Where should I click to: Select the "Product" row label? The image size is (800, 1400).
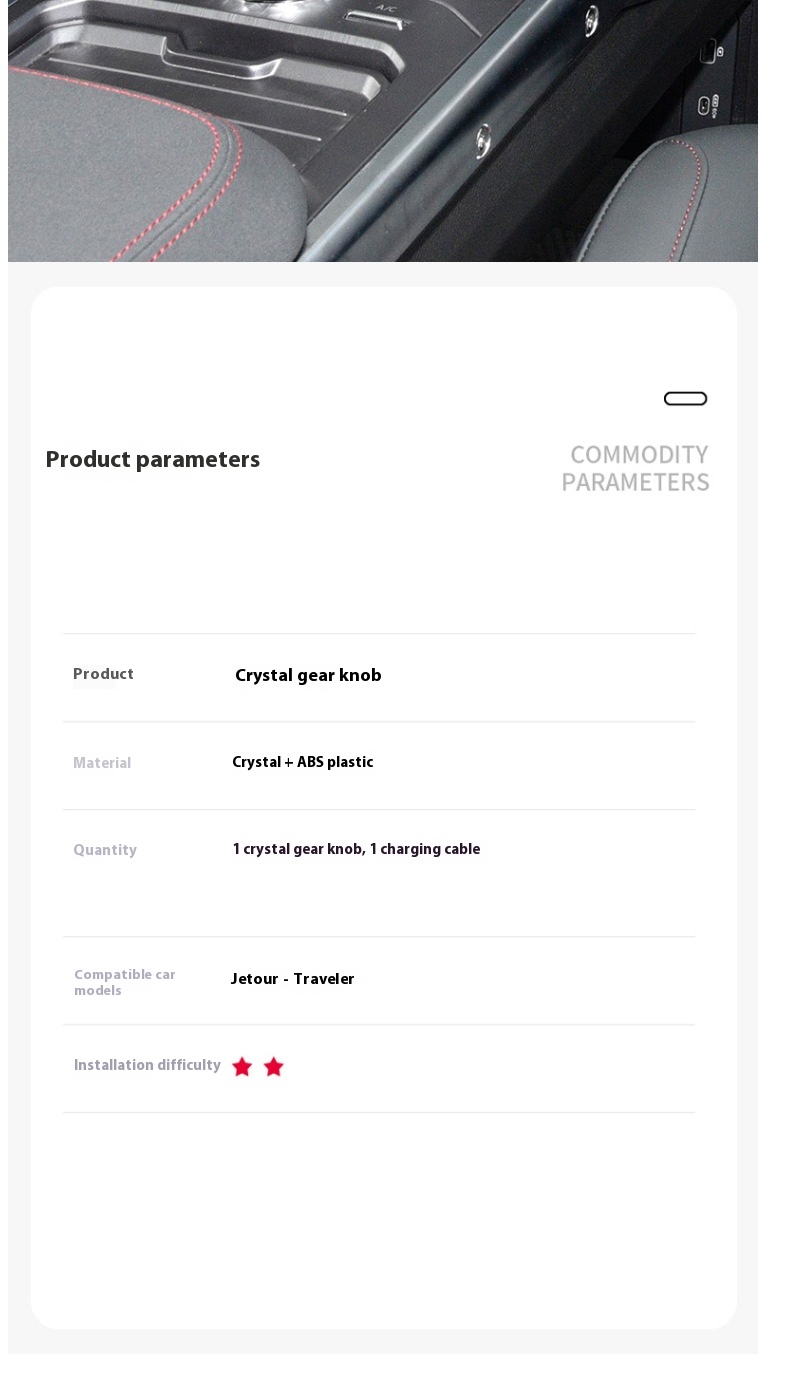click(103, 674)
